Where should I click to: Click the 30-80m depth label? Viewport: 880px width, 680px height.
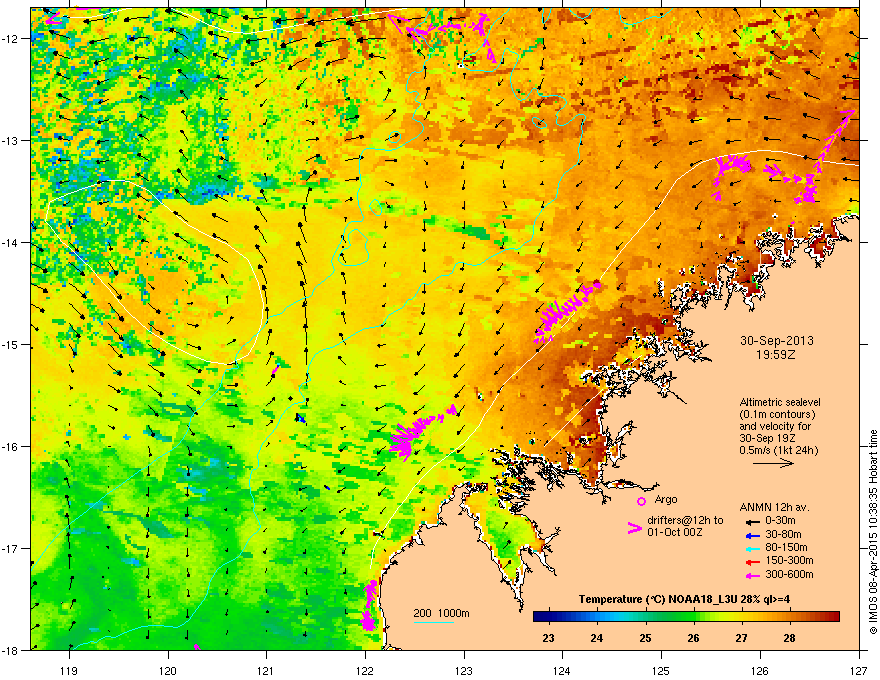783,535
